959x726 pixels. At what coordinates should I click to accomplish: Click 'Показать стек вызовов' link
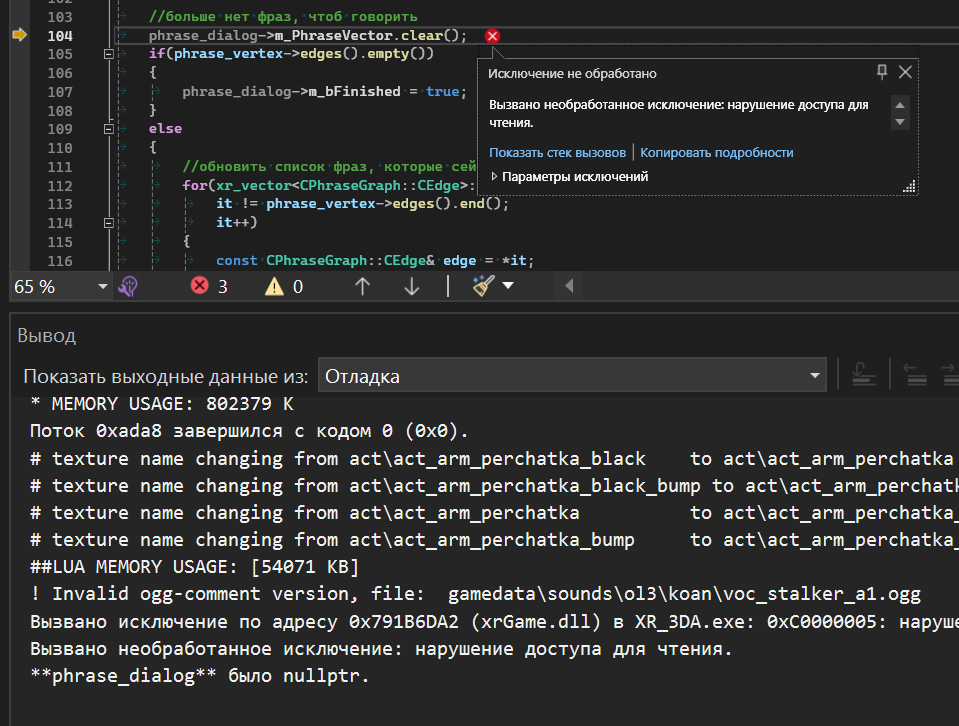pos(557,152)
